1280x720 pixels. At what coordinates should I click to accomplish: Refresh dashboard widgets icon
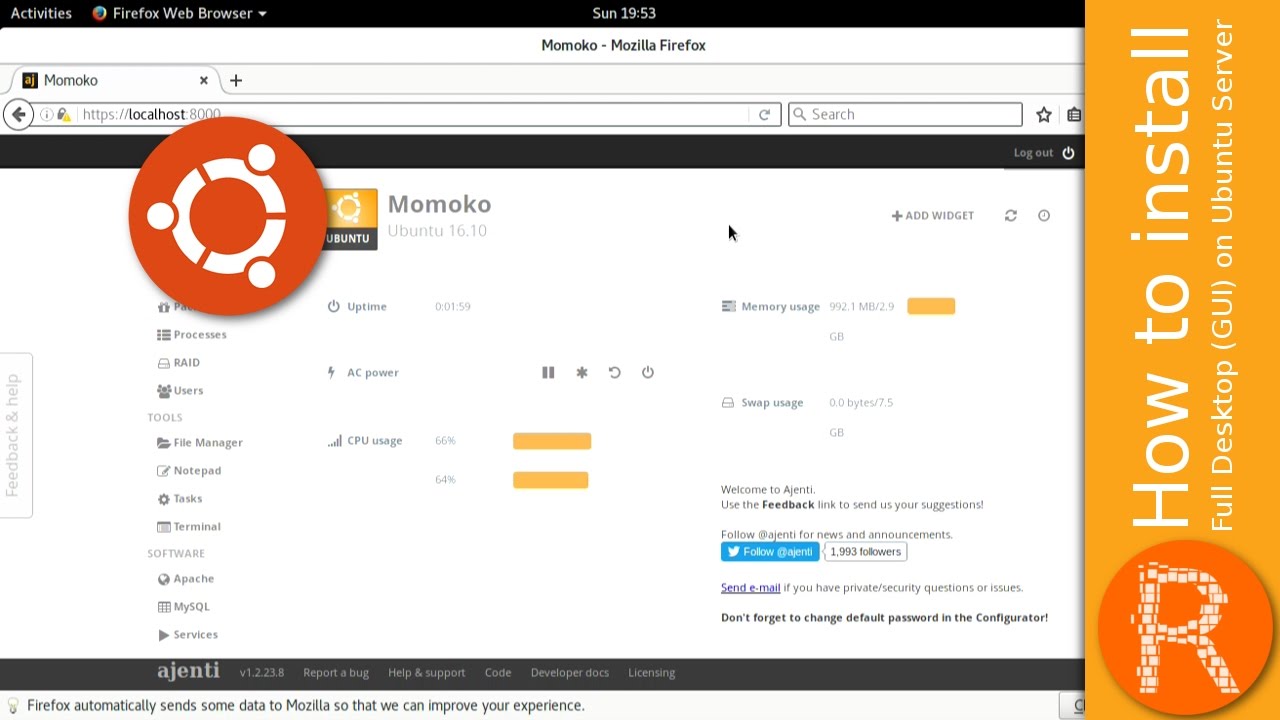point(1011,215)
